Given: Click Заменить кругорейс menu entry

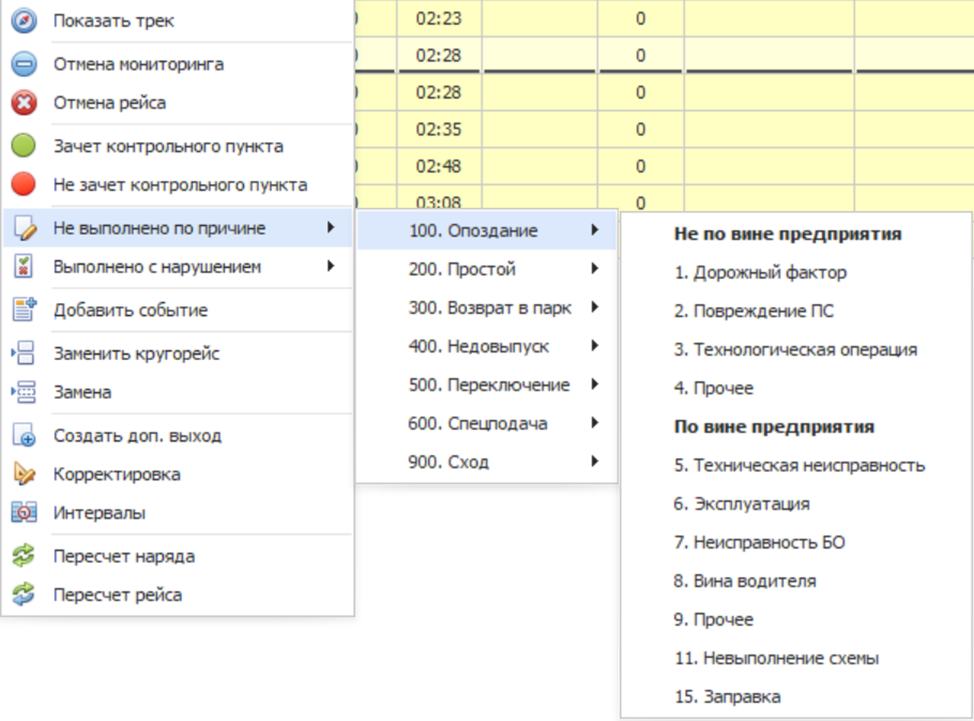Looking at the screenshot, I should (136, 354).
